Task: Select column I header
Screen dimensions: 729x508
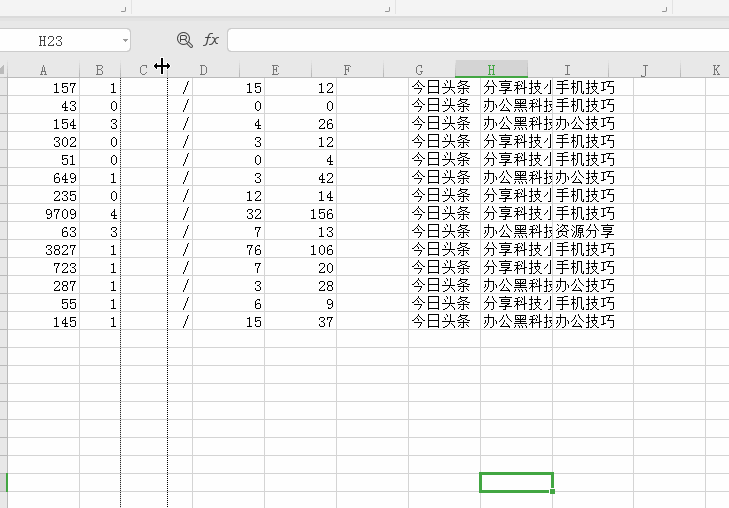Action: point(568,70)
